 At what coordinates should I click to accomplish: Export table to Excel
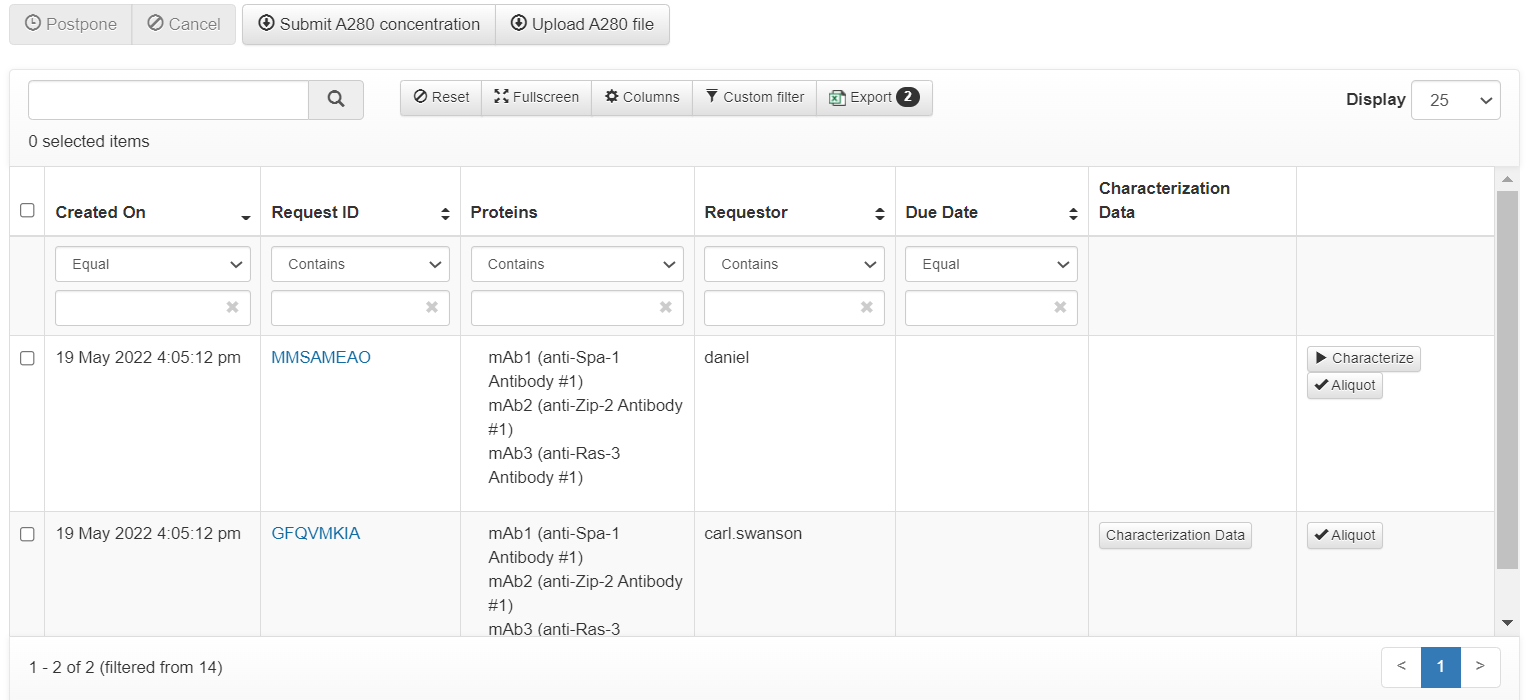pos(874,97)
